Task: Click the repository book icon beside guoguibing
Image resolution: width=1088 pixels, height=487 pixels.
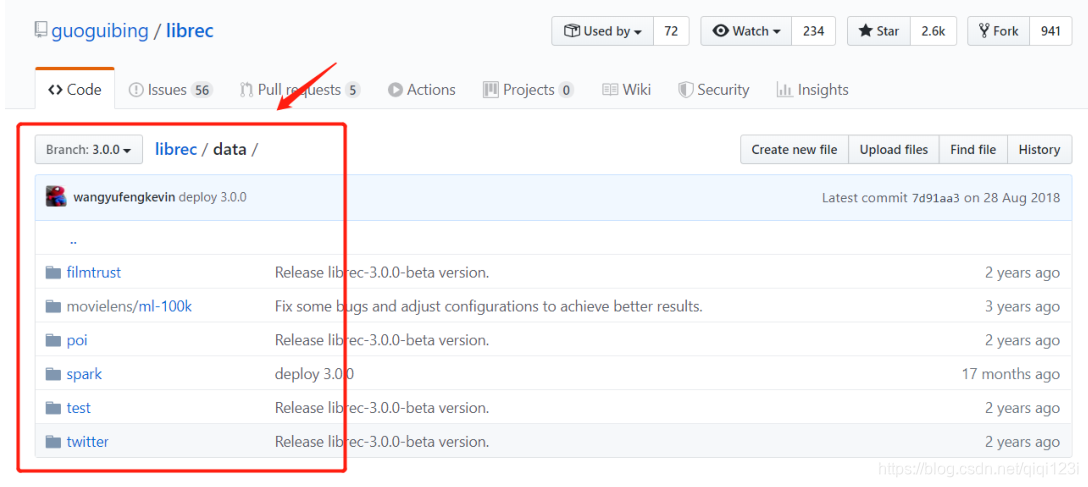Action: coord(41,31)
